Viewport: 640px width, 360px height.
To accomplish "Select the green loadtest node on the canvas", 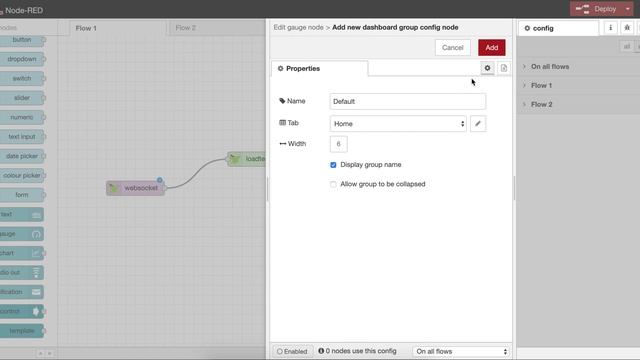I will pyautogui.click(x=247, y=159).
